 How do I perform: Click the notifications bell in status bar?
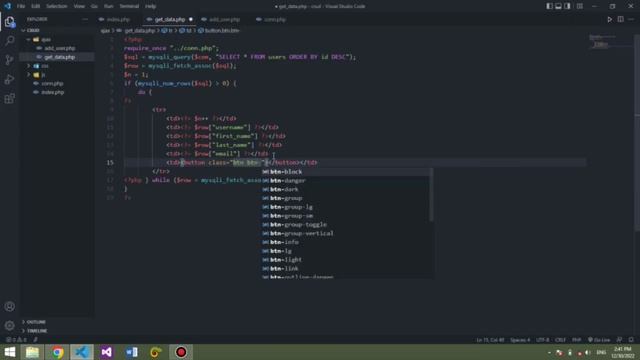tap(631, 340)
